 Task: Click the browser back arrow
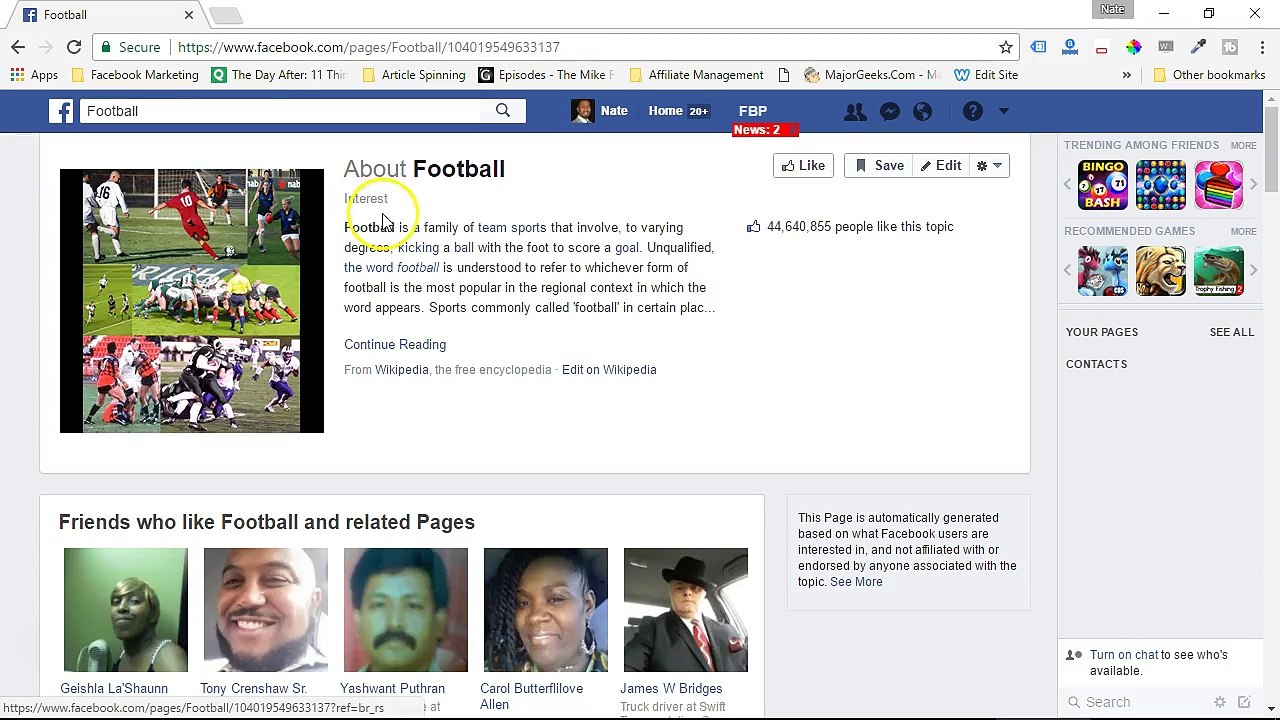tap(18, 47)
